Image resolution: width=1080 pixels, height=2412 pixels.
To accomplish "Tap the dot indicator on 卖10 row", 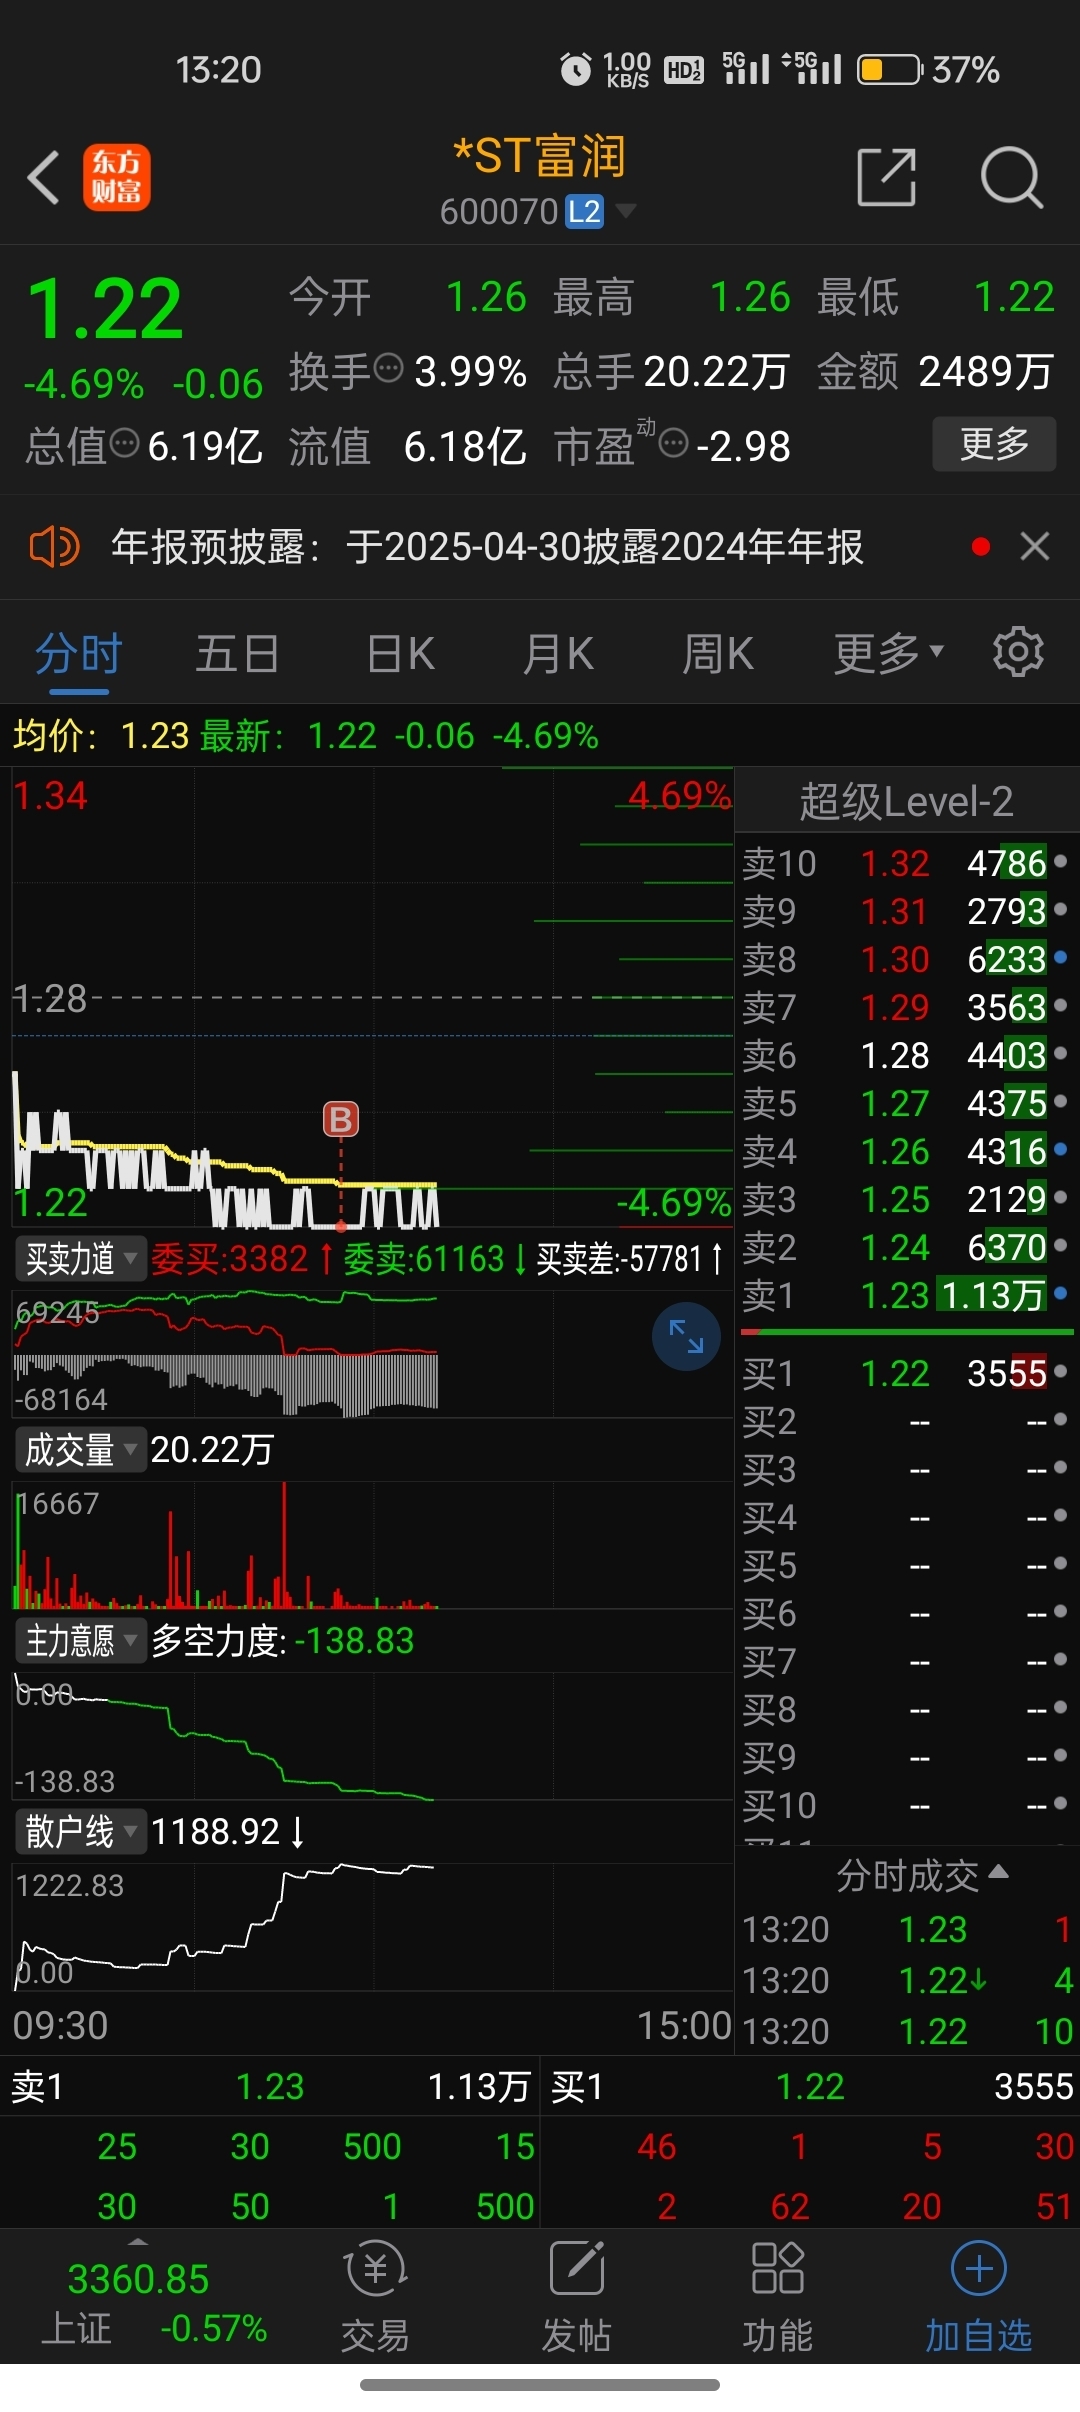I will (x=1060, y=861).
